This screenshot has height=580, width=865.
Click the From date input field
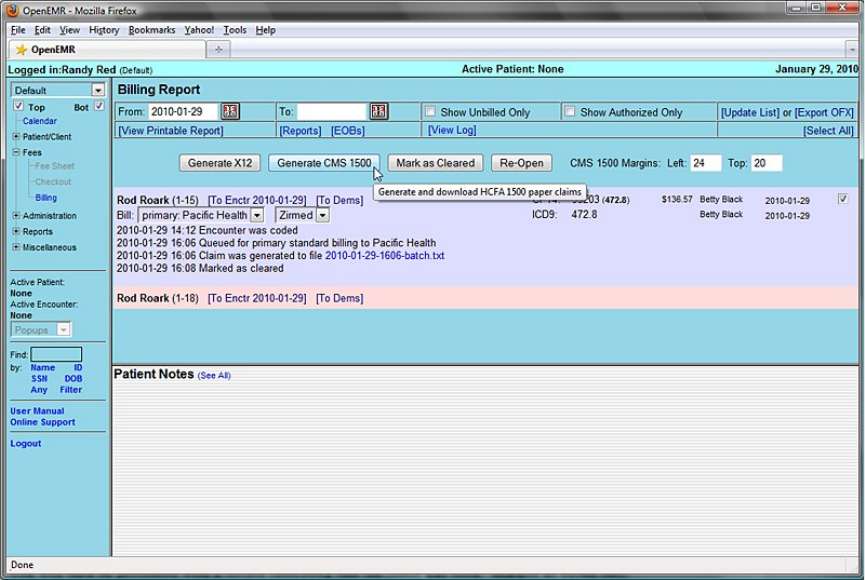click(183, 111)
